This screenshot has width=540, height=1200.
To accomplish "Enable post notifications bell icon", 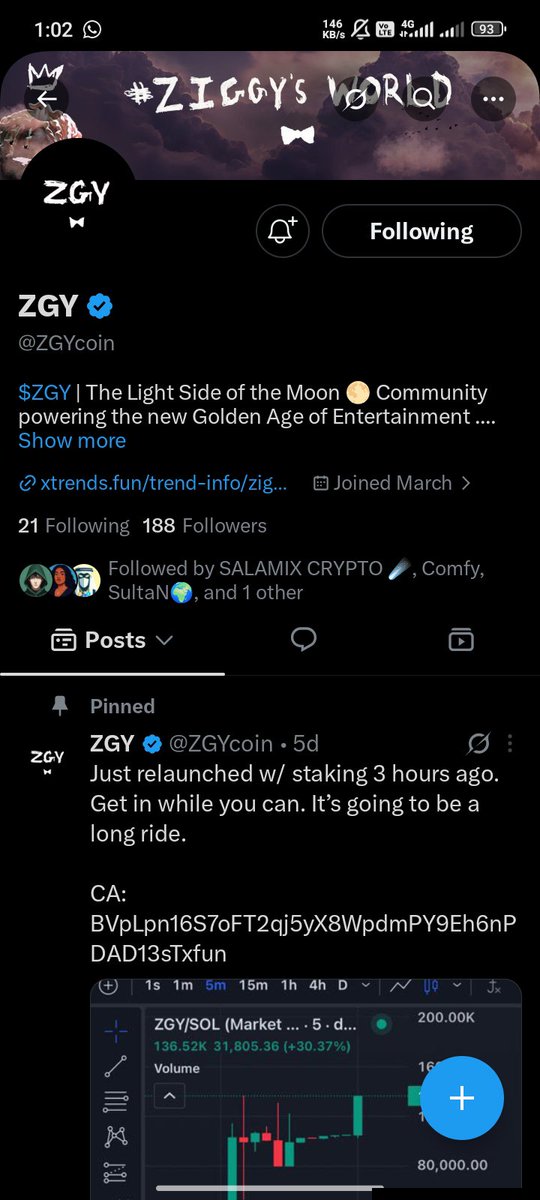I will [283, 231].
